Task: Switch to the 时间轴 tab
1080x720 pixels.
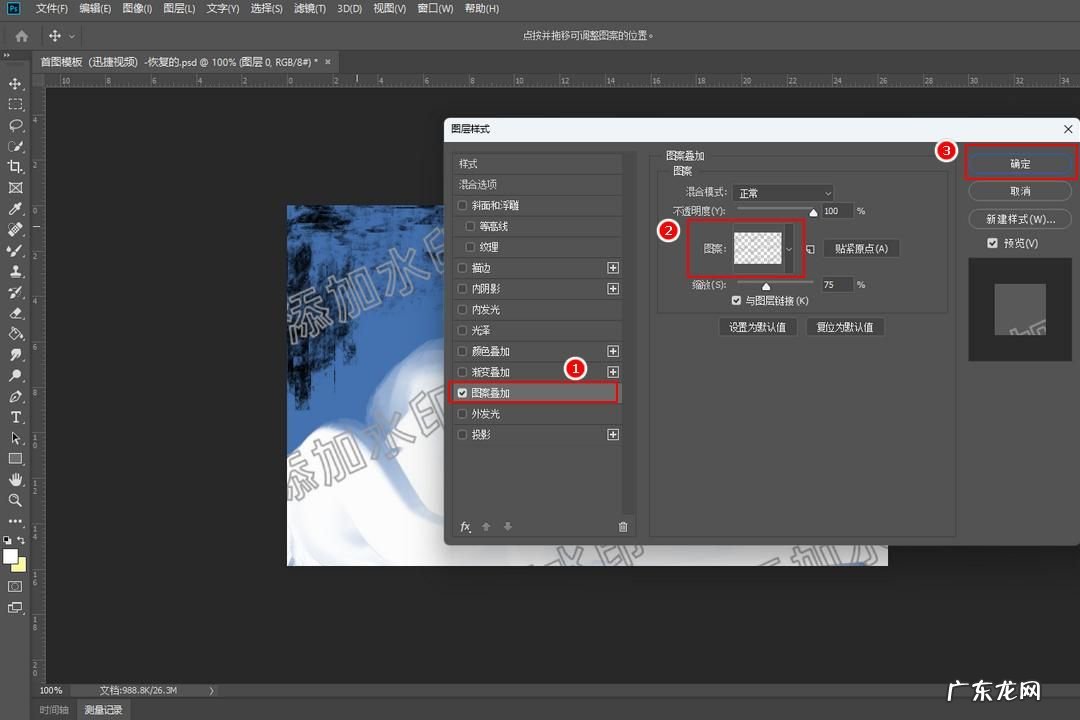Action: (x=54, y=710)
